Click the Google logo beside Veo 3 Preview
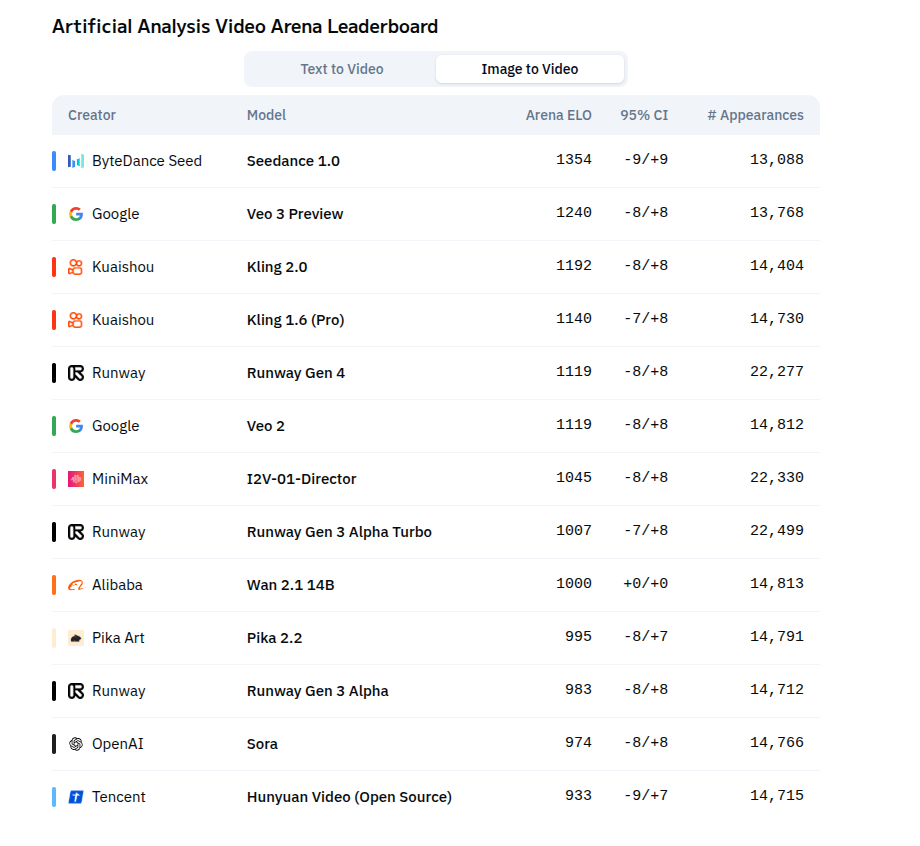Viewport: 920px width, 846px height. coord(76,214)
